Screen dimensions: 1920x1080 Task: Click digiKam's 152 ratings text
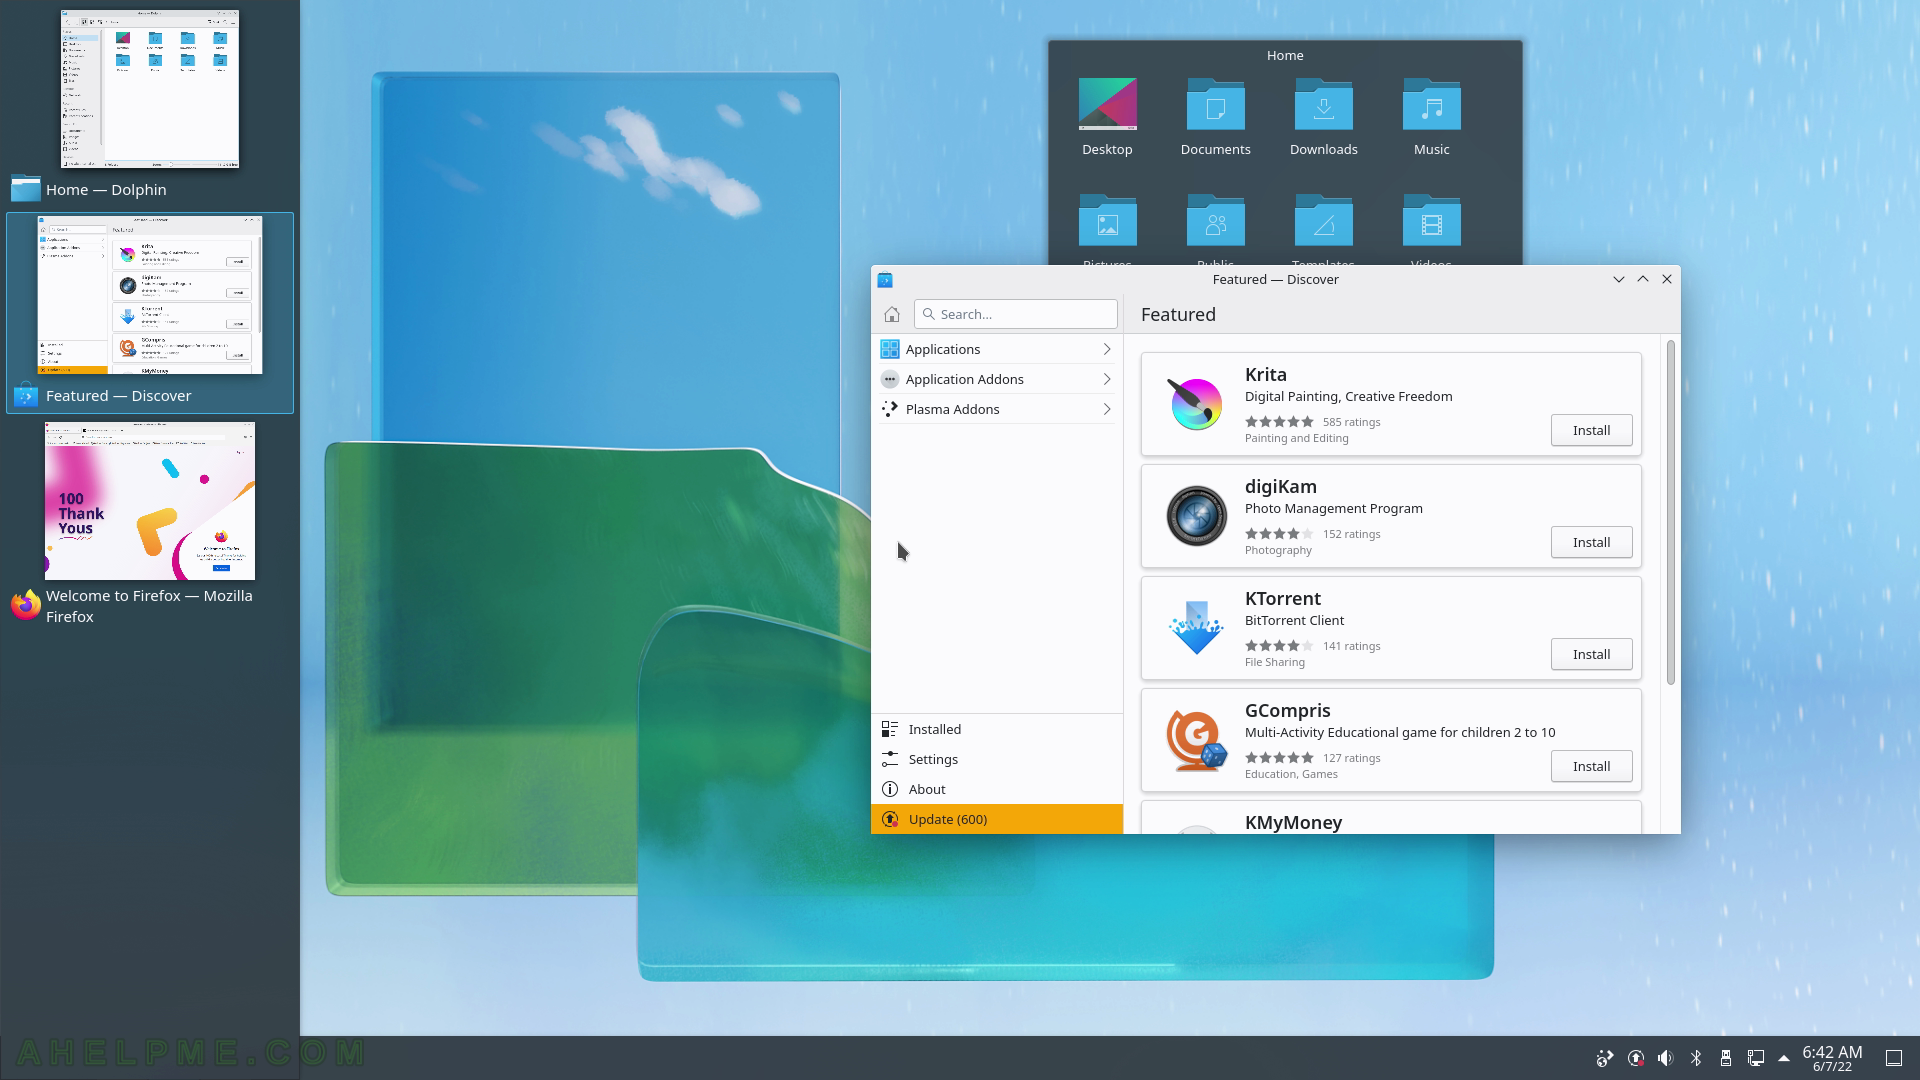click(1351, 534)
